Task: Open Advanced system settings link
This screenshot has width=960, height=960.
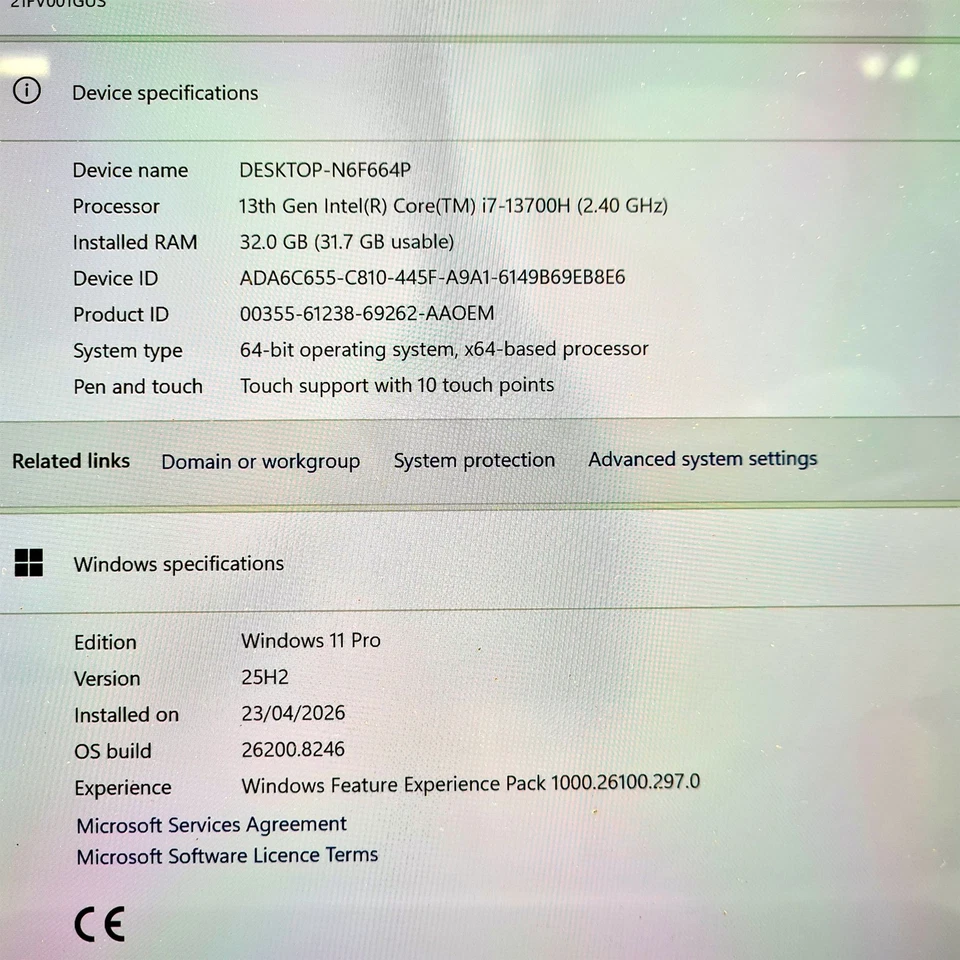Action: (x=703, y=459)
